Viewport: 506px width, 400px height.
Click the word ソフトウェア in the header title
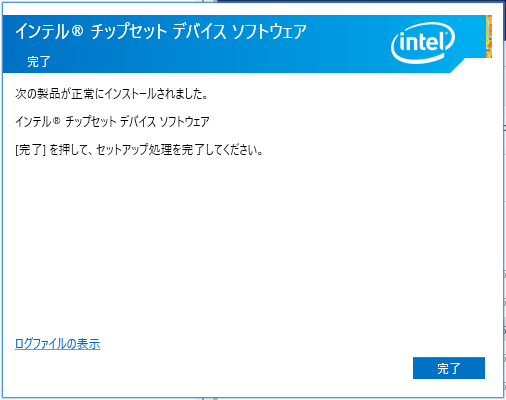coord(269,32)
